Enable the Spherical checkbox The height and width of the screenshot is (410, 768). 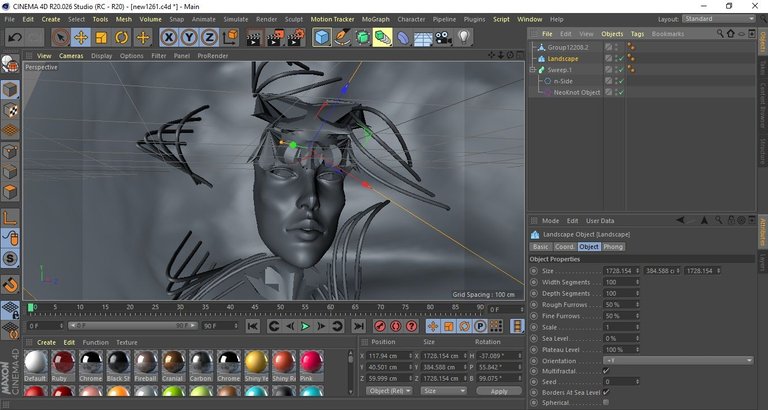click(606, 403)
